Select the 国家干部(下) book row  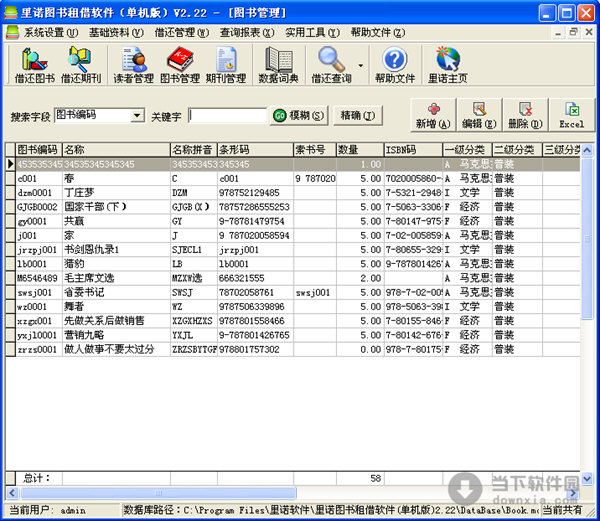293,207
